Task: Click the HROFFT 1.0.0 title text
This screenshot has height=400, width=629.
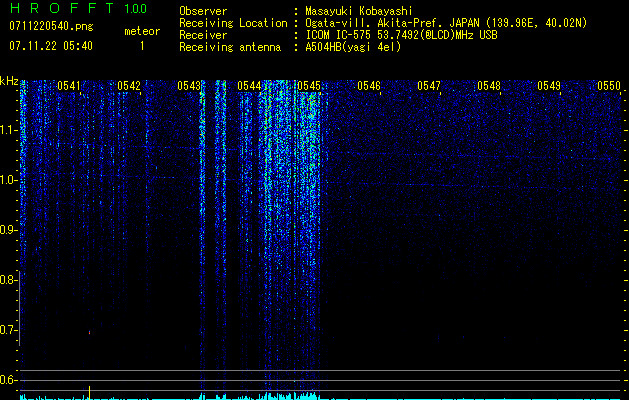Action: coord(78,8)
